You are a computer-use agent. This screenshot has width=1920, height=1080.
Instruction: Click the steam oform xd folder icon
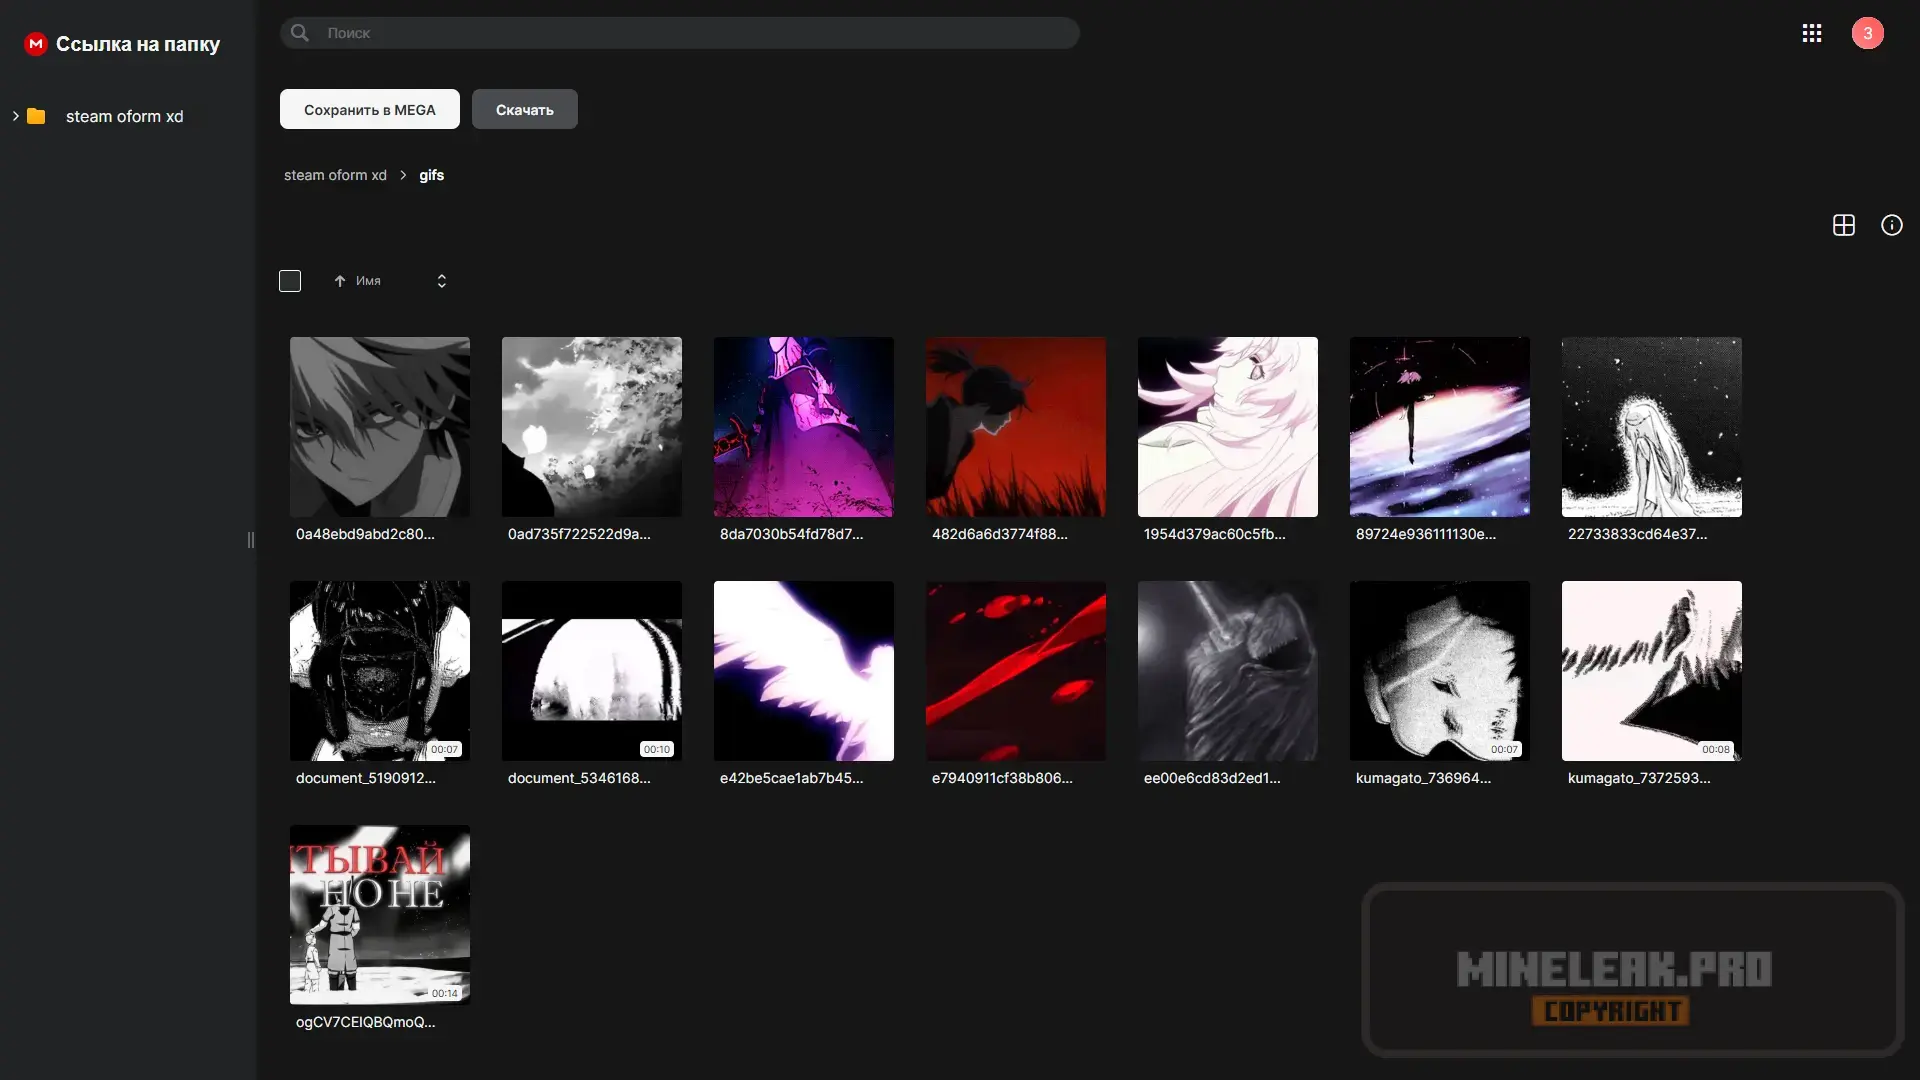[x=36, y=116]
